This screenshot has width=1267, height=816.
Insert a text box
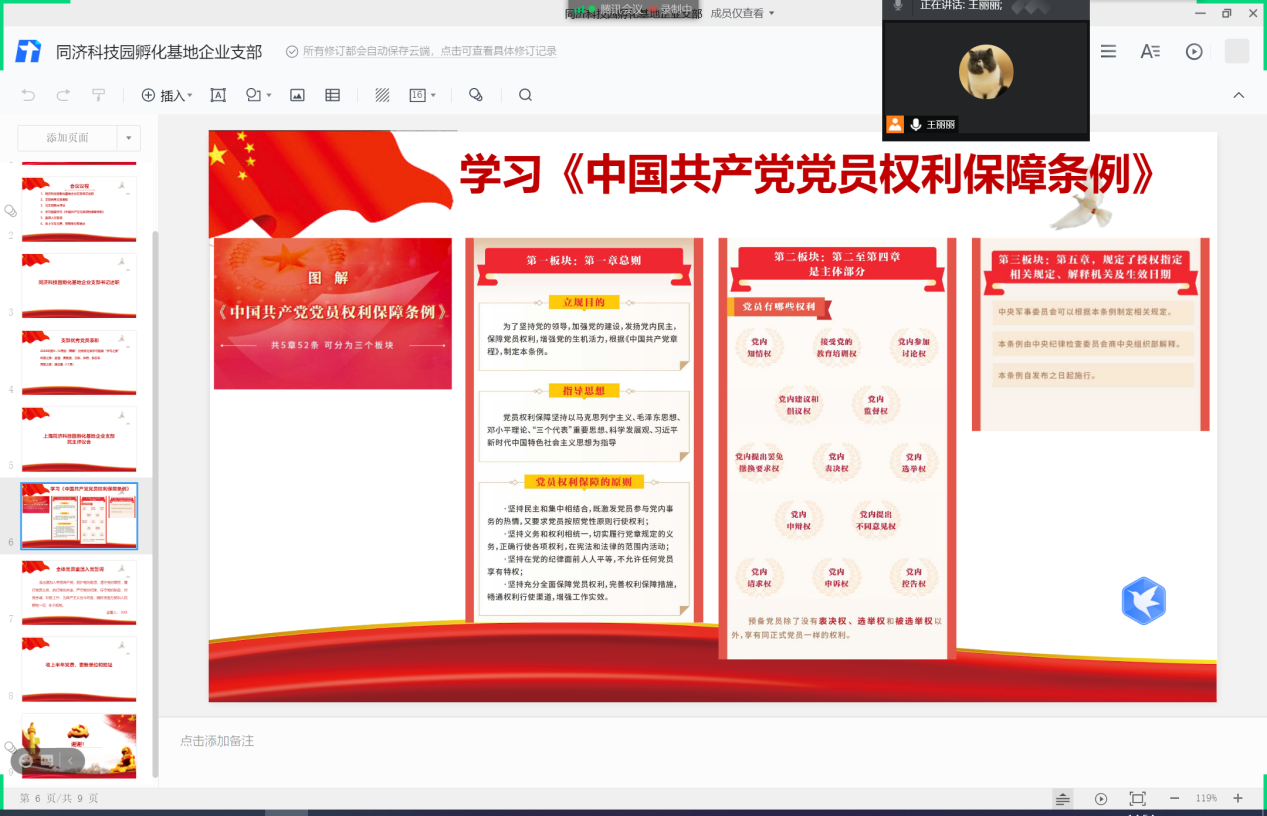point(218,95)
